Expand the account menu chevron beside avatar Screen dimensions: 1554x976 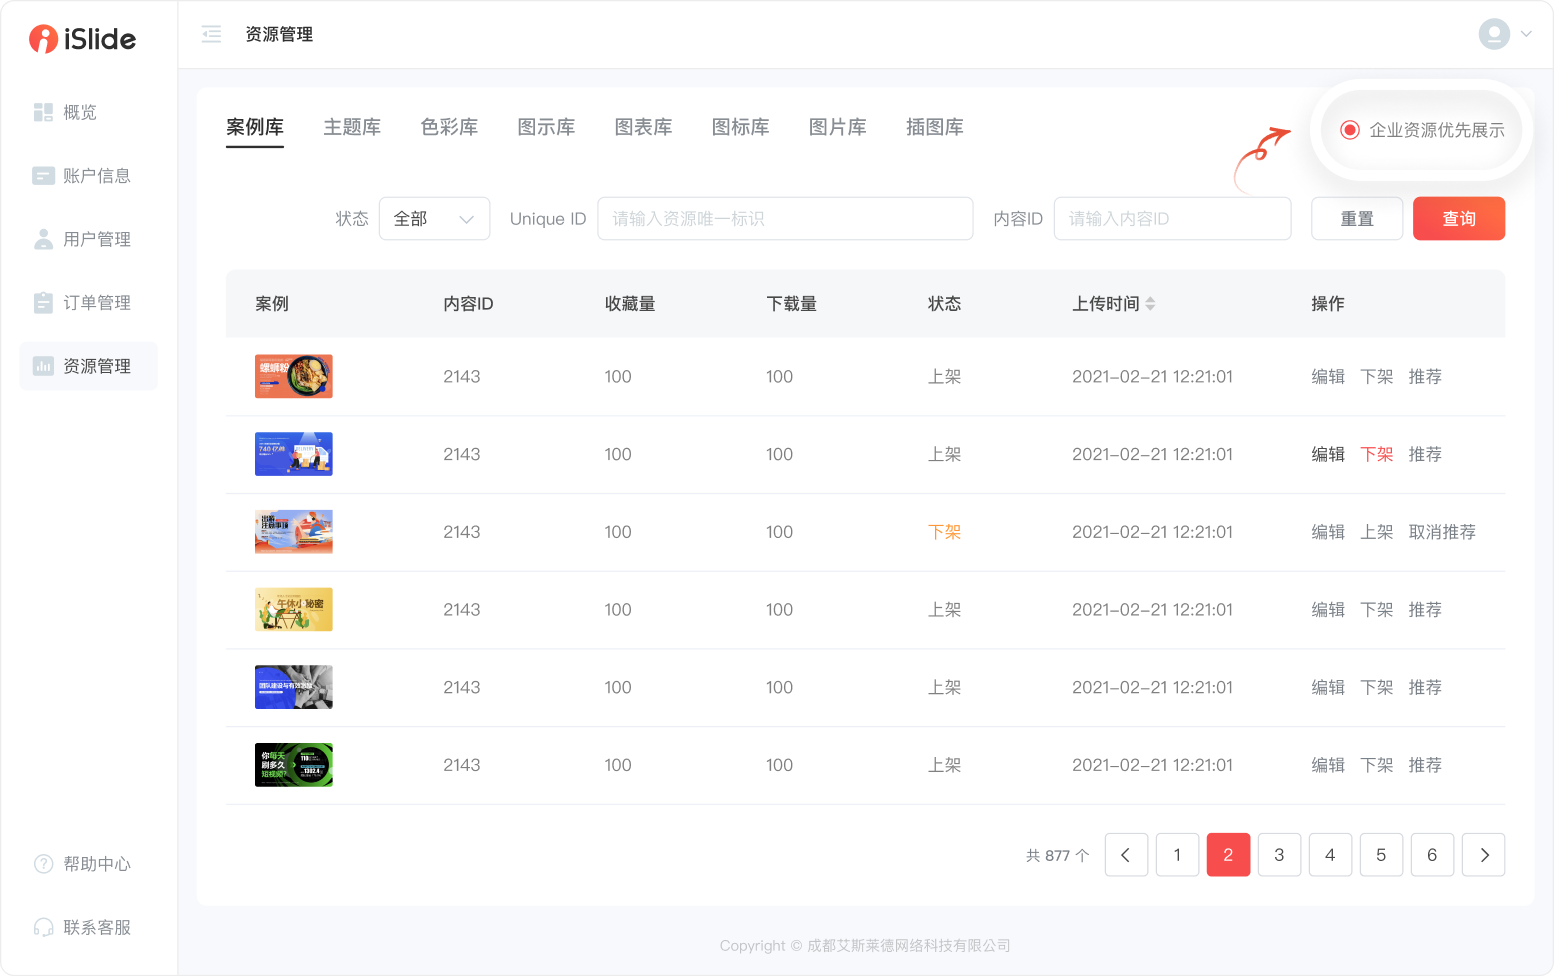pos(1526,34)
